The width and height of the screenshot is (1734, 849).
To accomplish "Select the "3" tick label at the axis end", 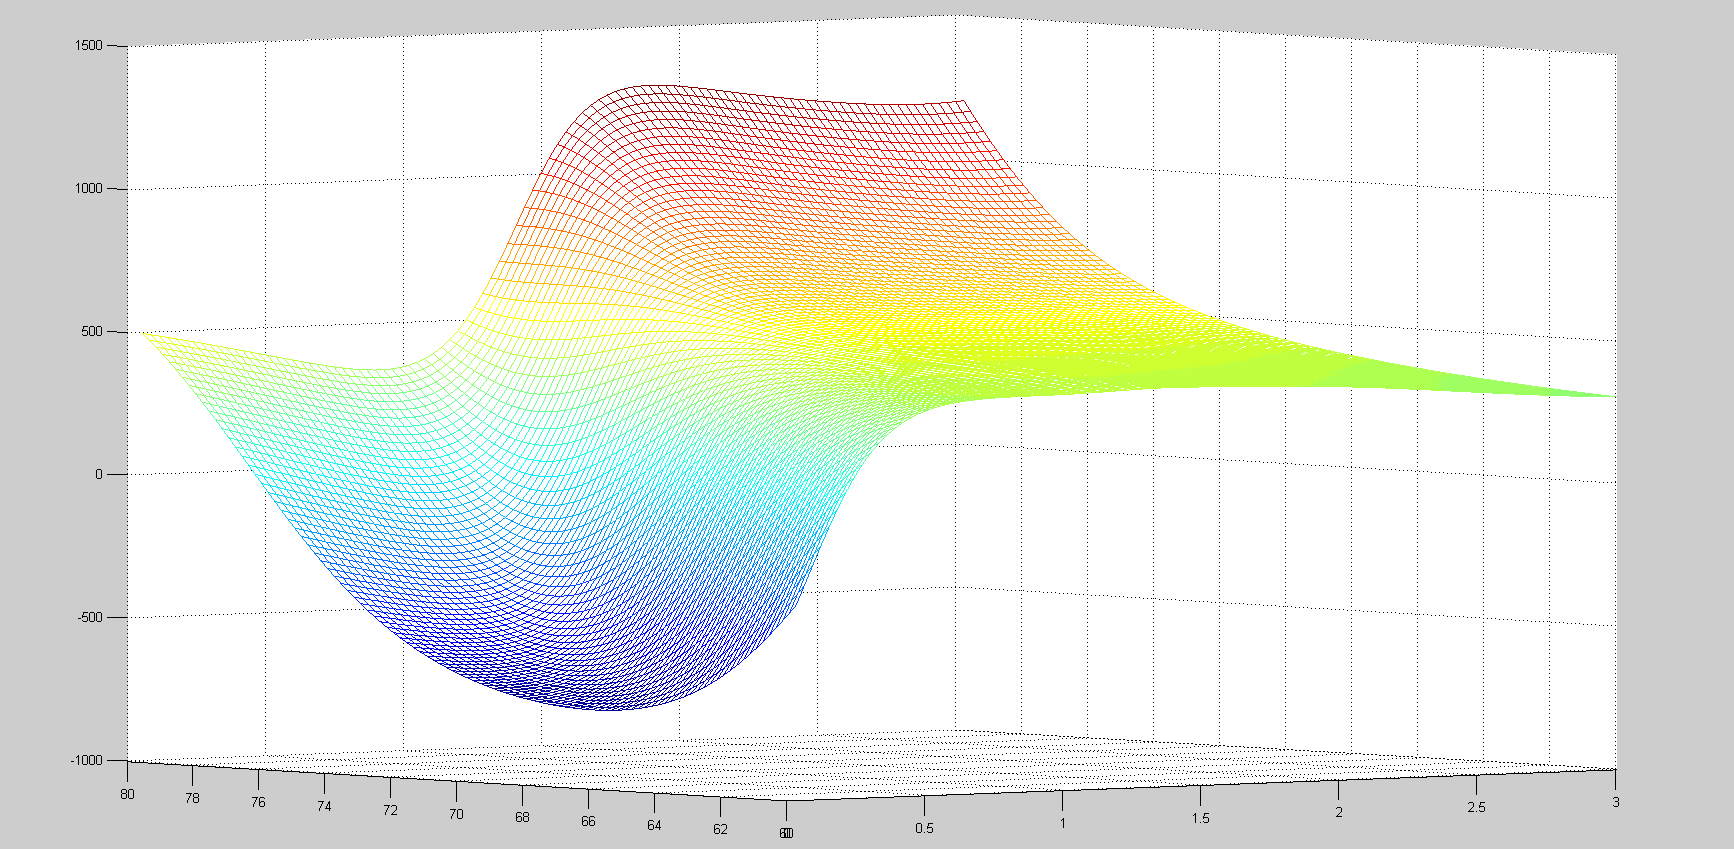I will point(1616,803).
